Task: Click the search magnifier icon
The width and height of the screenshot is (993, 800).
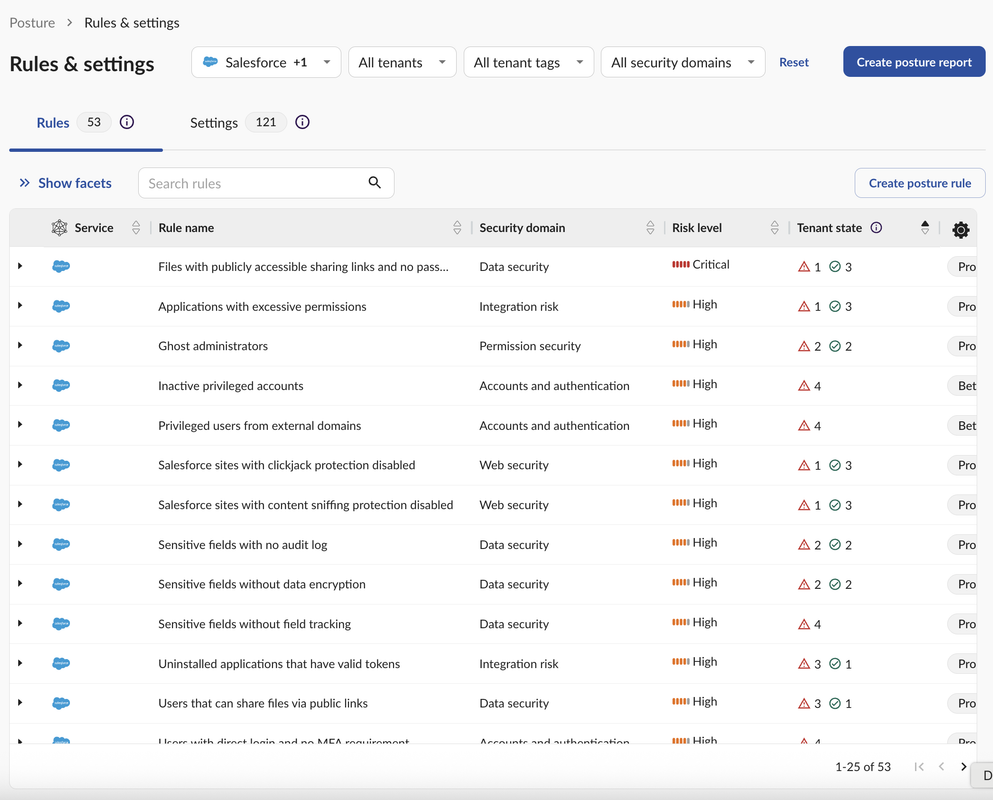Action: (375, 183)
